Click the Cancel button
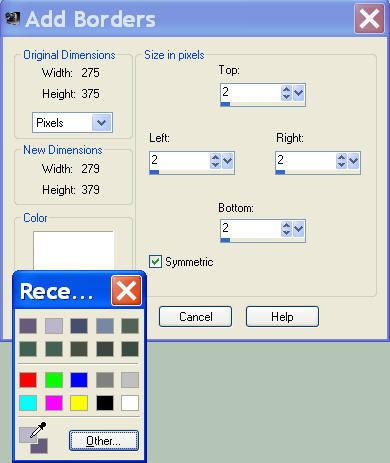The width and height of the screenshot is (390, 463). [x=195, y=316]
